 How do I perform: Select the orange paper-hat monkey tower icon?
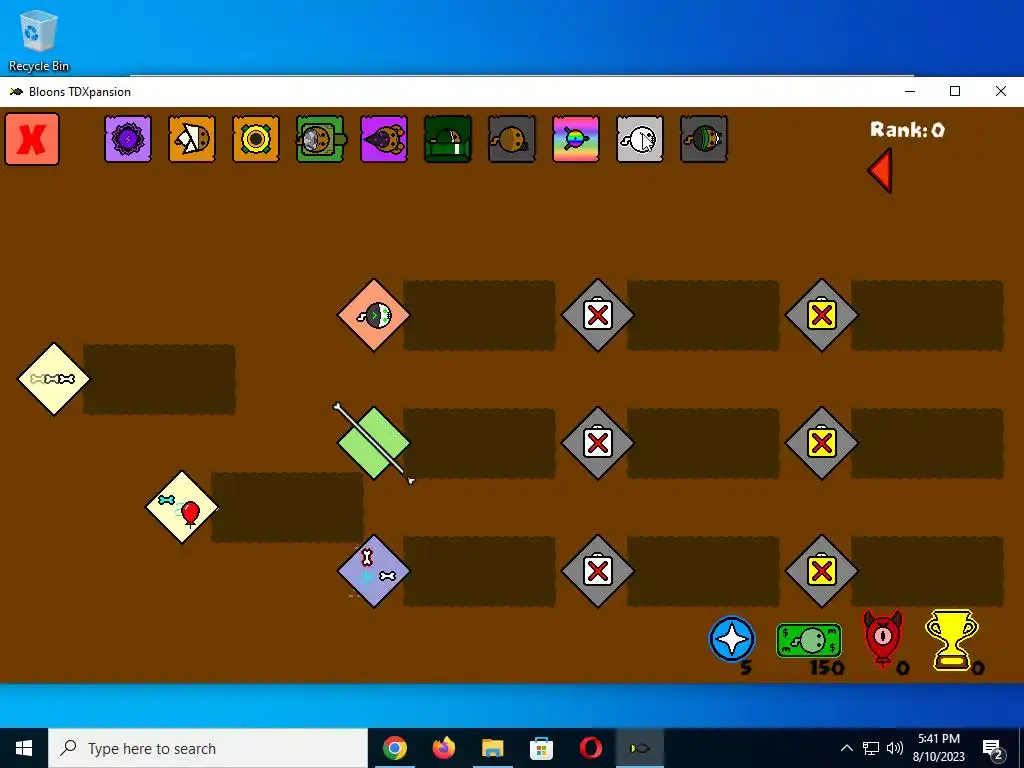click(192, 139)
